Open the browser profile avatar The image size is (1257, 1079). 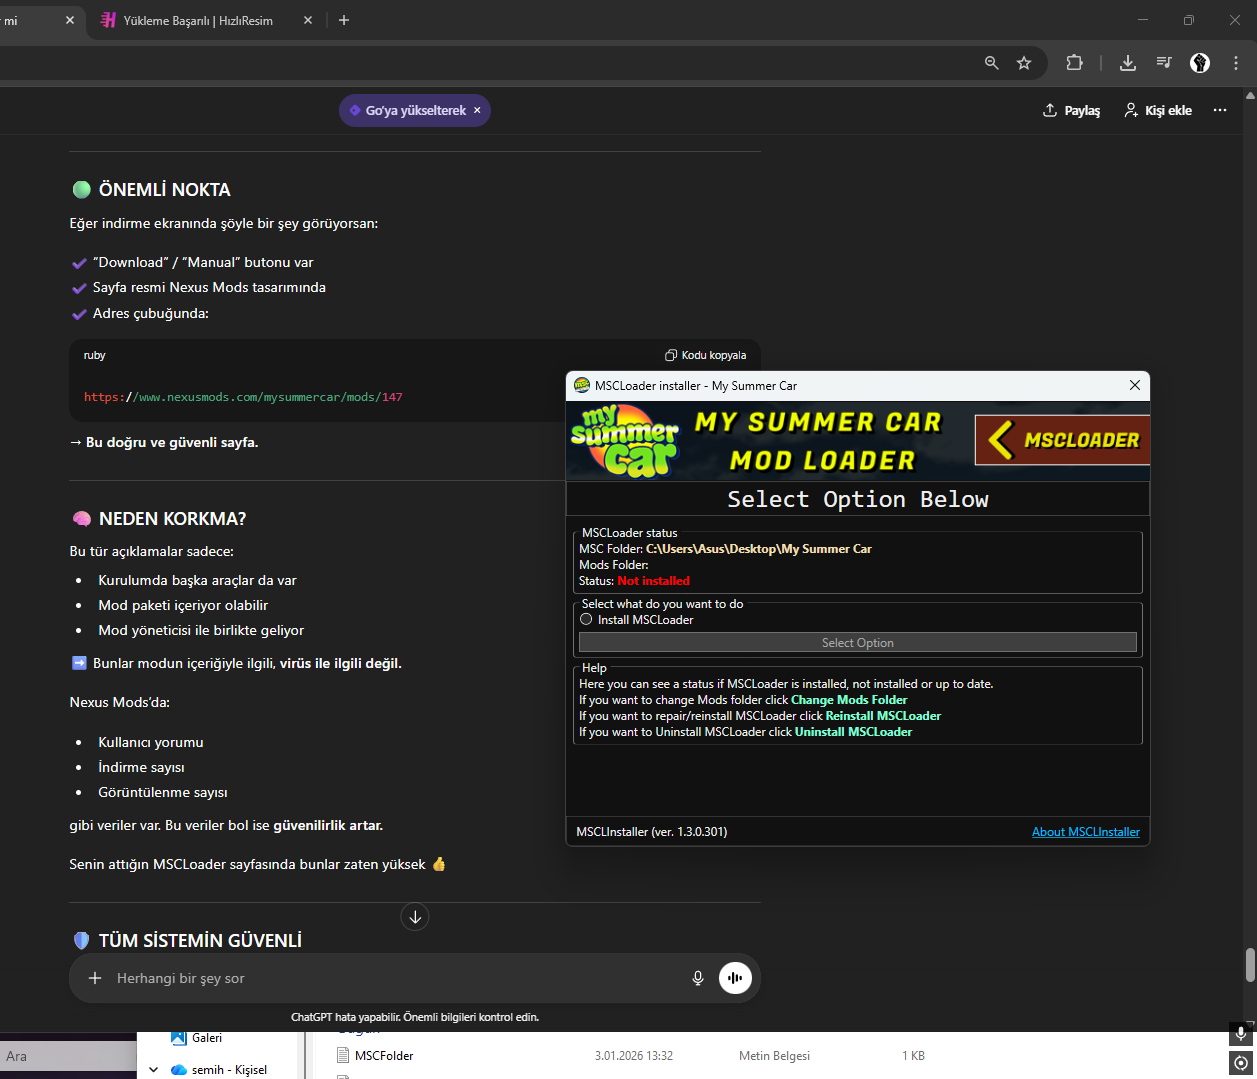coord(1200,63)
